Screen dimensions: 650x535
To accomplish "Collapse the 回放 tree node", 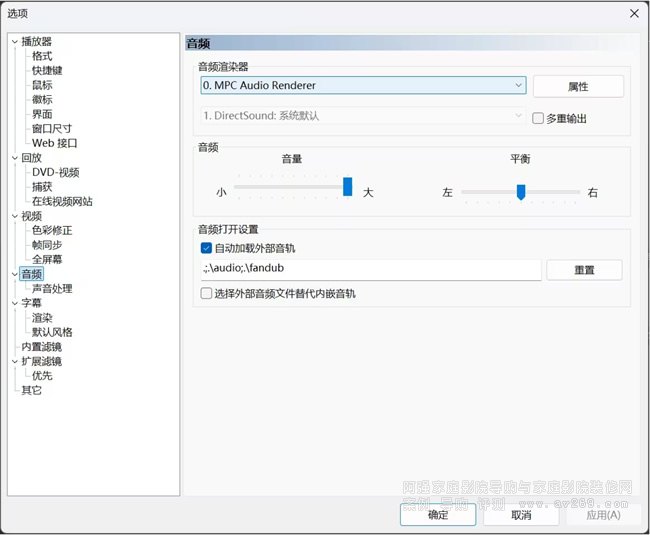I will [14, 158].
